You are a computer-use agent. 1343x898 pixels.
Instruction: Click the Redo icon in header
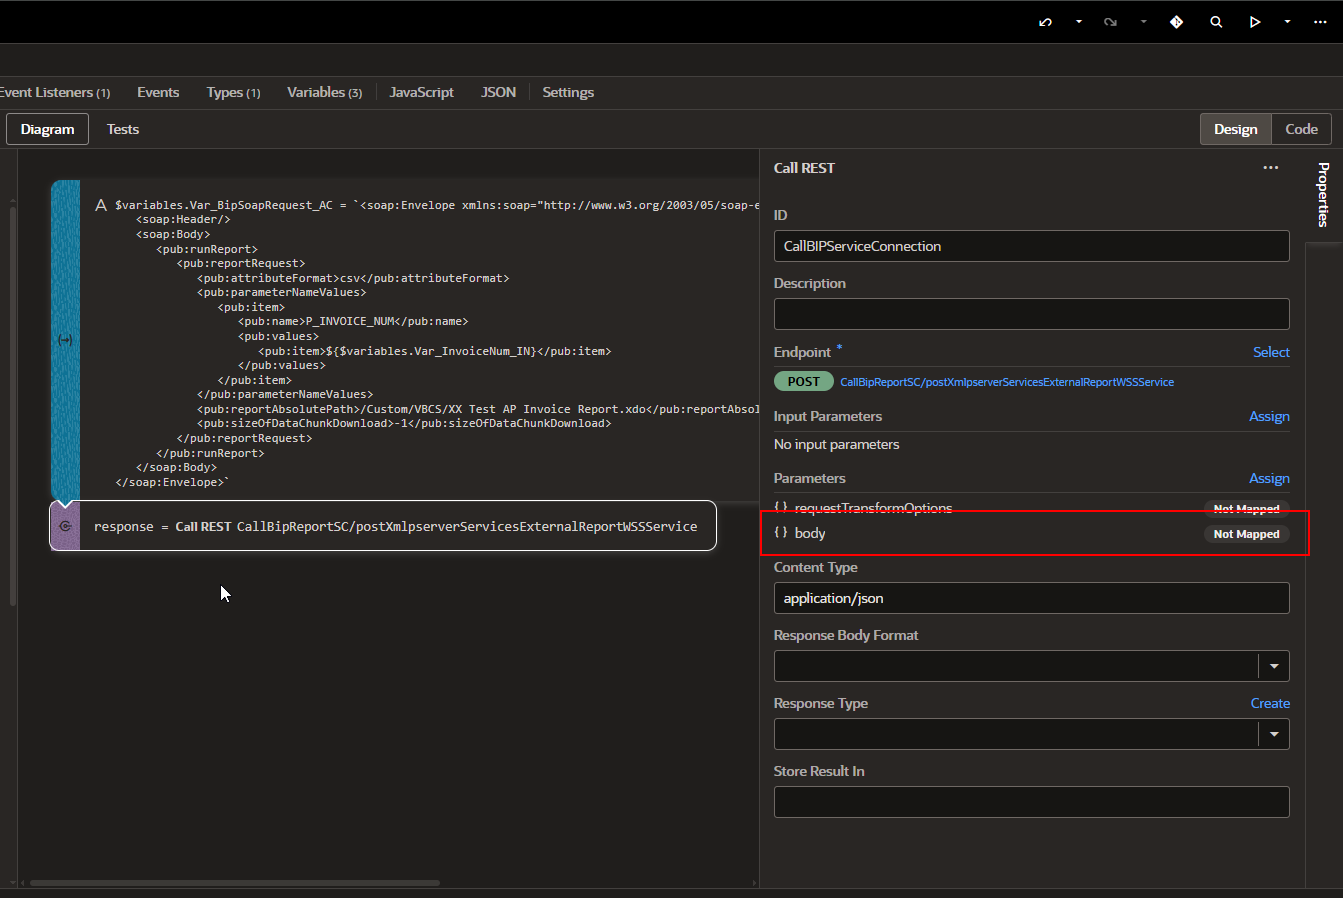[x=1110, y=22]
